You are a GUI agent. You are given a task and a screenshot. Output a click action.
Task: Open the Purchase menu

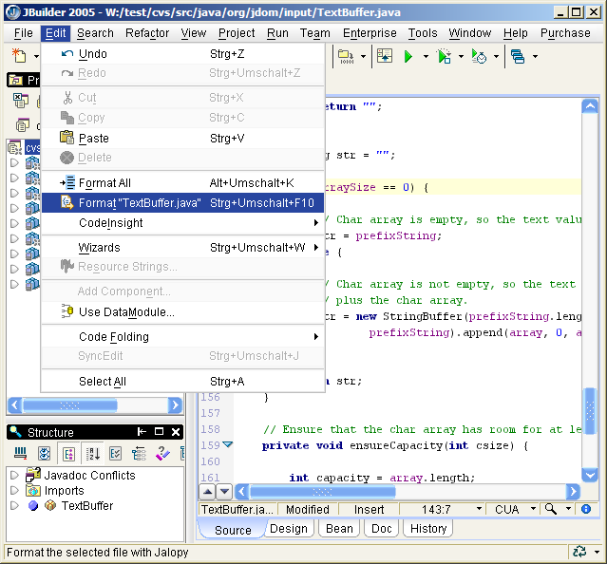pos(565,33)
